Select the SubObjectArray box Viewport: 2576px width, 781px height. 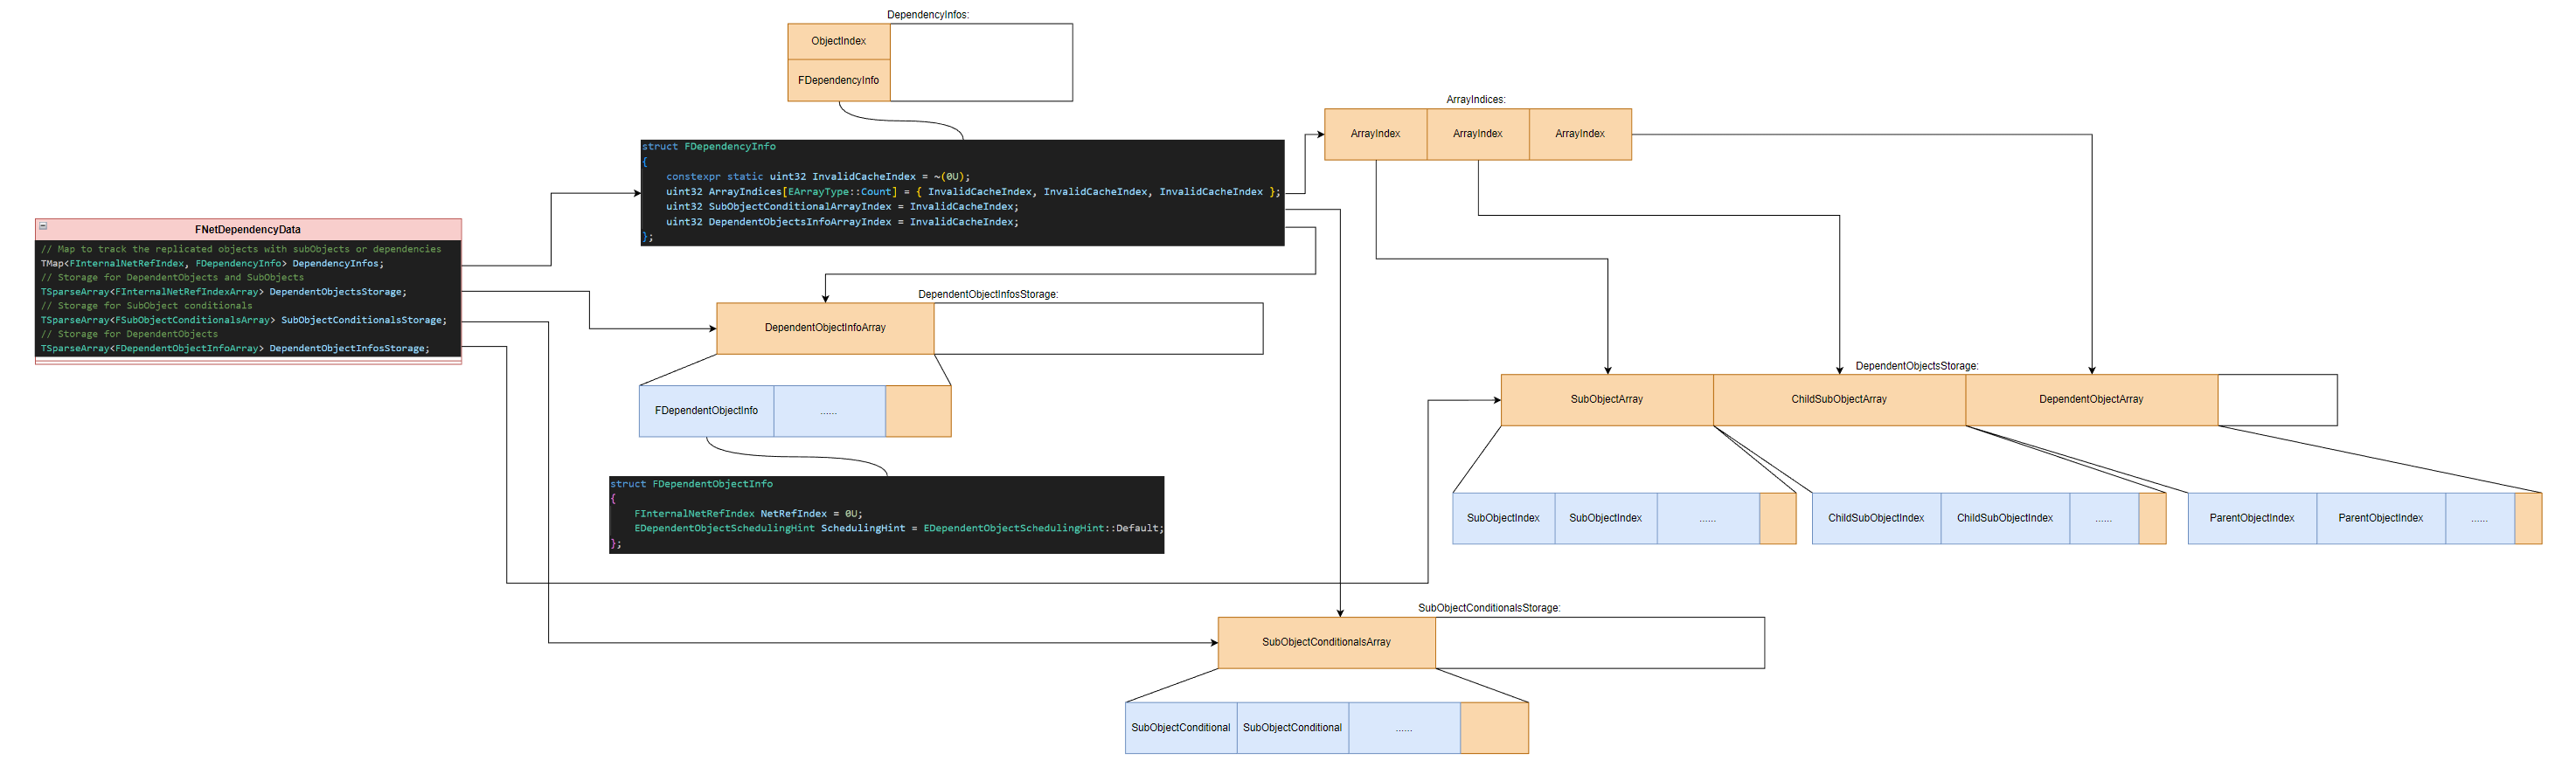click(x=1606, y=400)
